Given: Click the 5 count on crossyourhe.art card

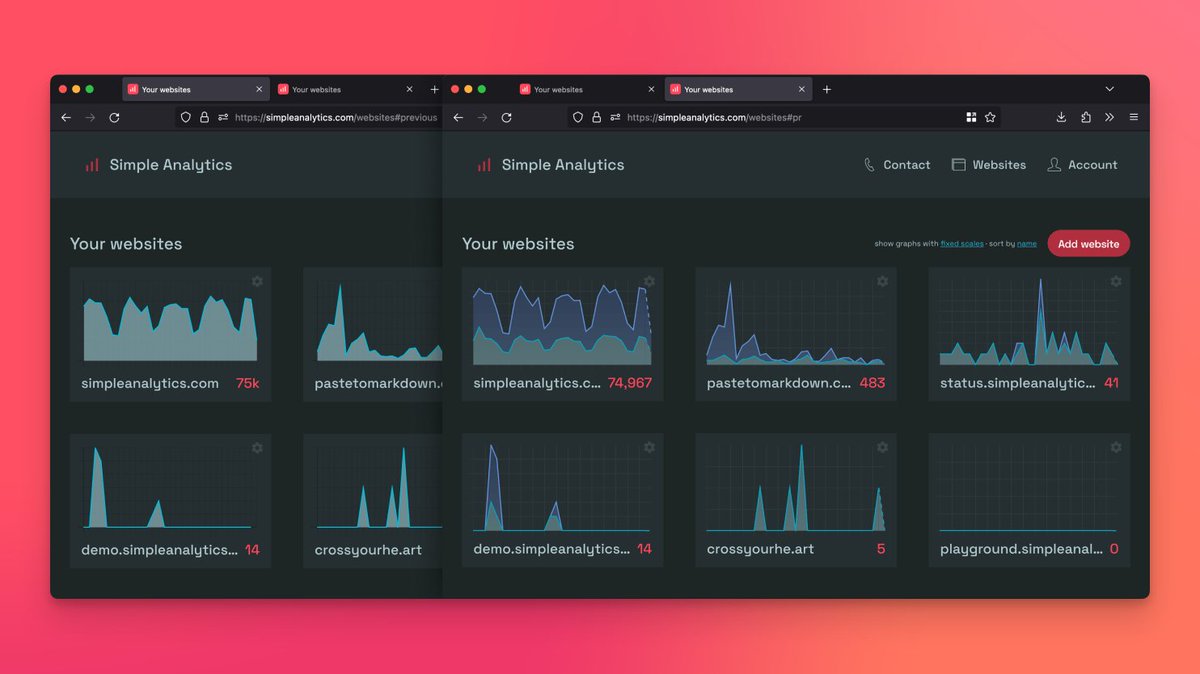Looking at the screenshot, I should click(881, 549).
